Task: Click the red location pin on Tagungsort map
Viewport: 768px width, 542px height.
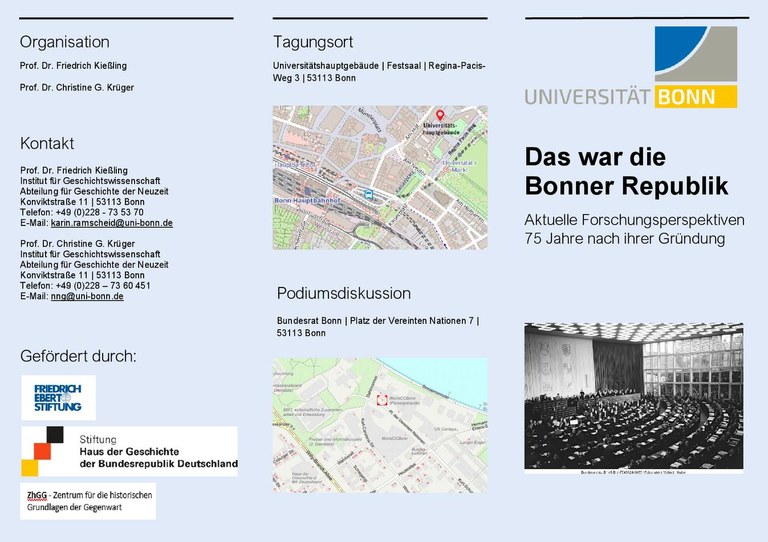Action: [x=440, y=117]
